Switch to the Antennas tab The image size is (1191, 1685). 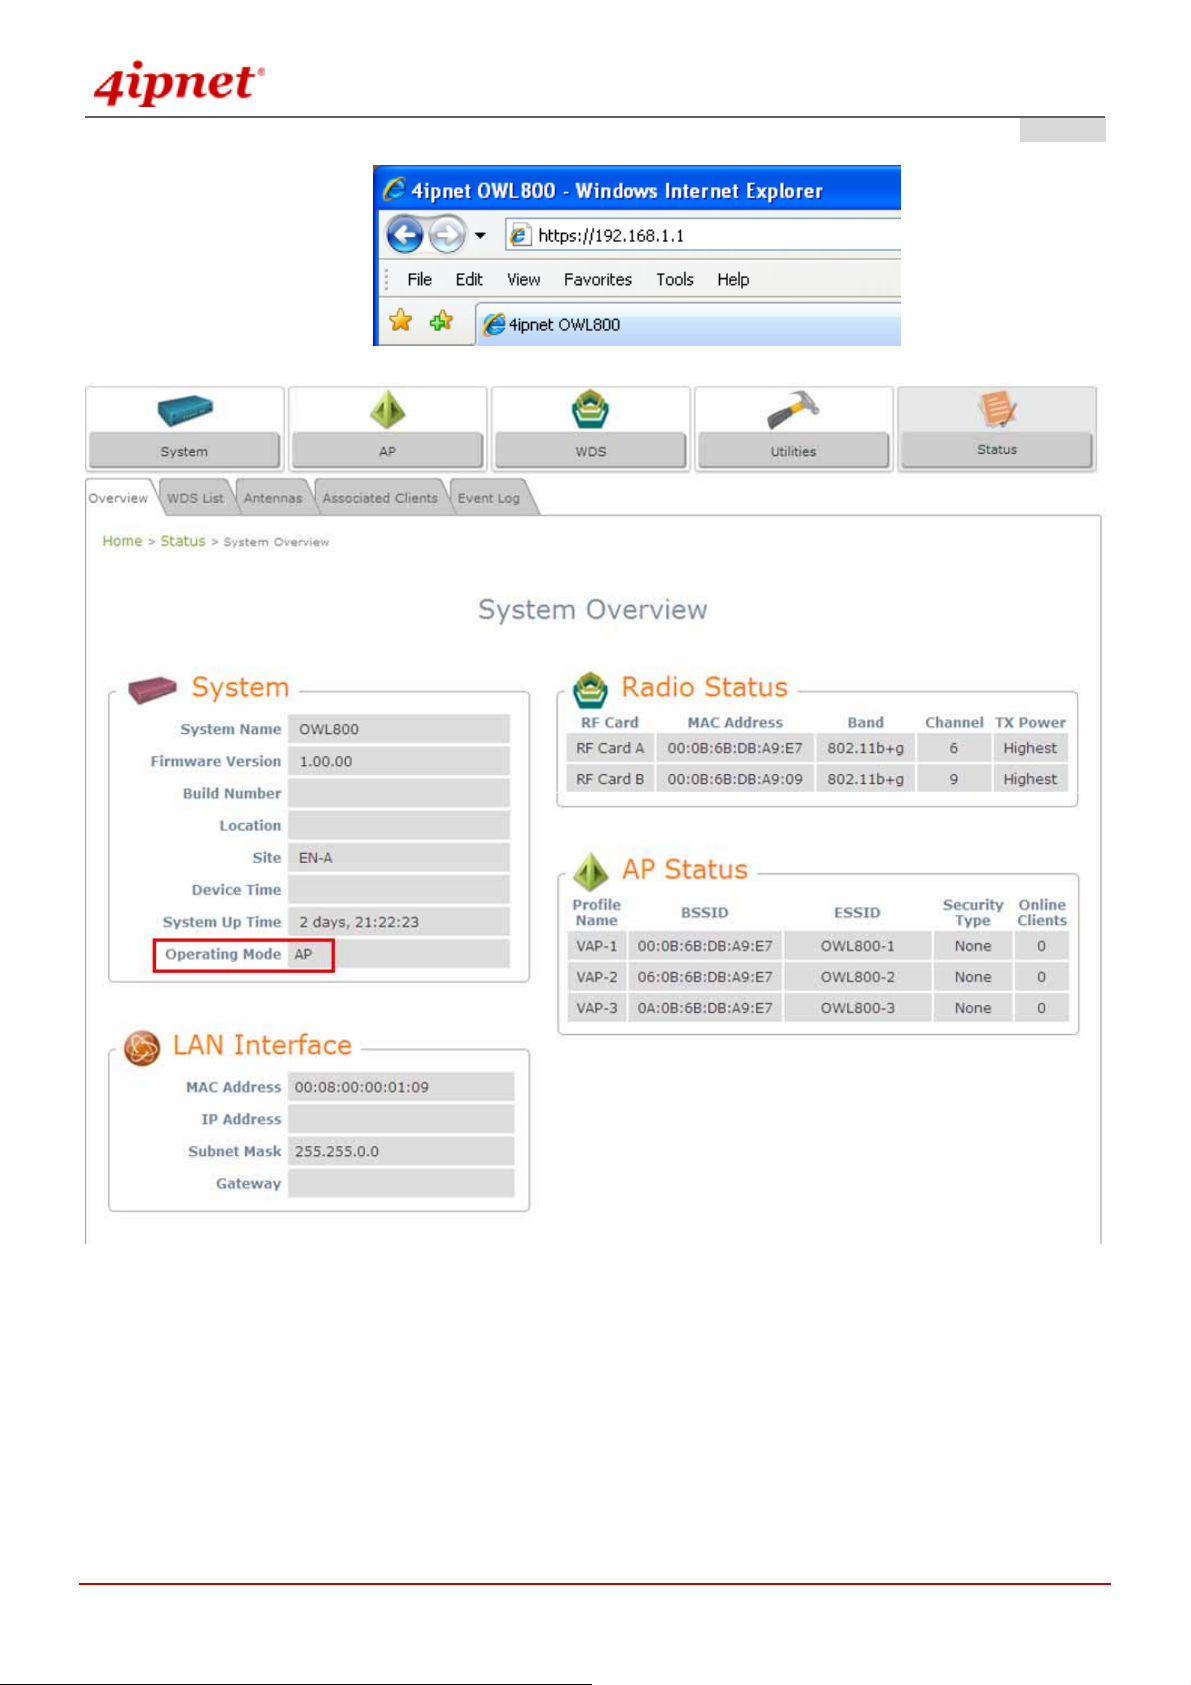coord(273,498)
